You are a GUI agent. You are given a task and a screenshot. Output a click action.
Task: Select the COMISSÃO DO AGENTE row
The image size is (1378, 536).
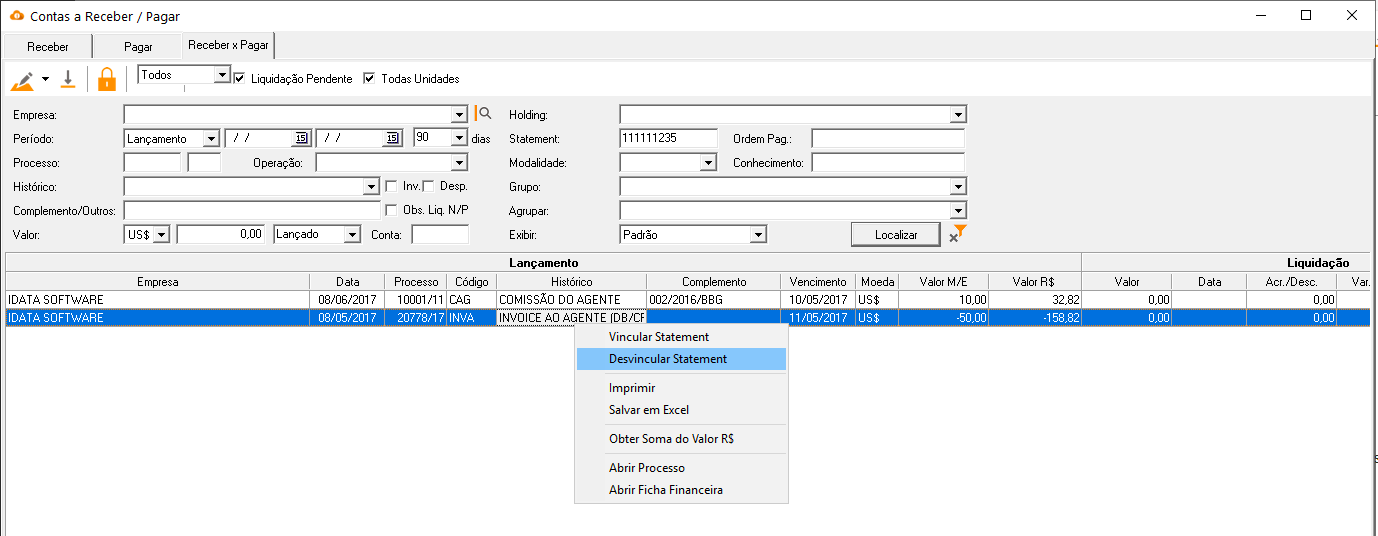(x=688, y=299)
